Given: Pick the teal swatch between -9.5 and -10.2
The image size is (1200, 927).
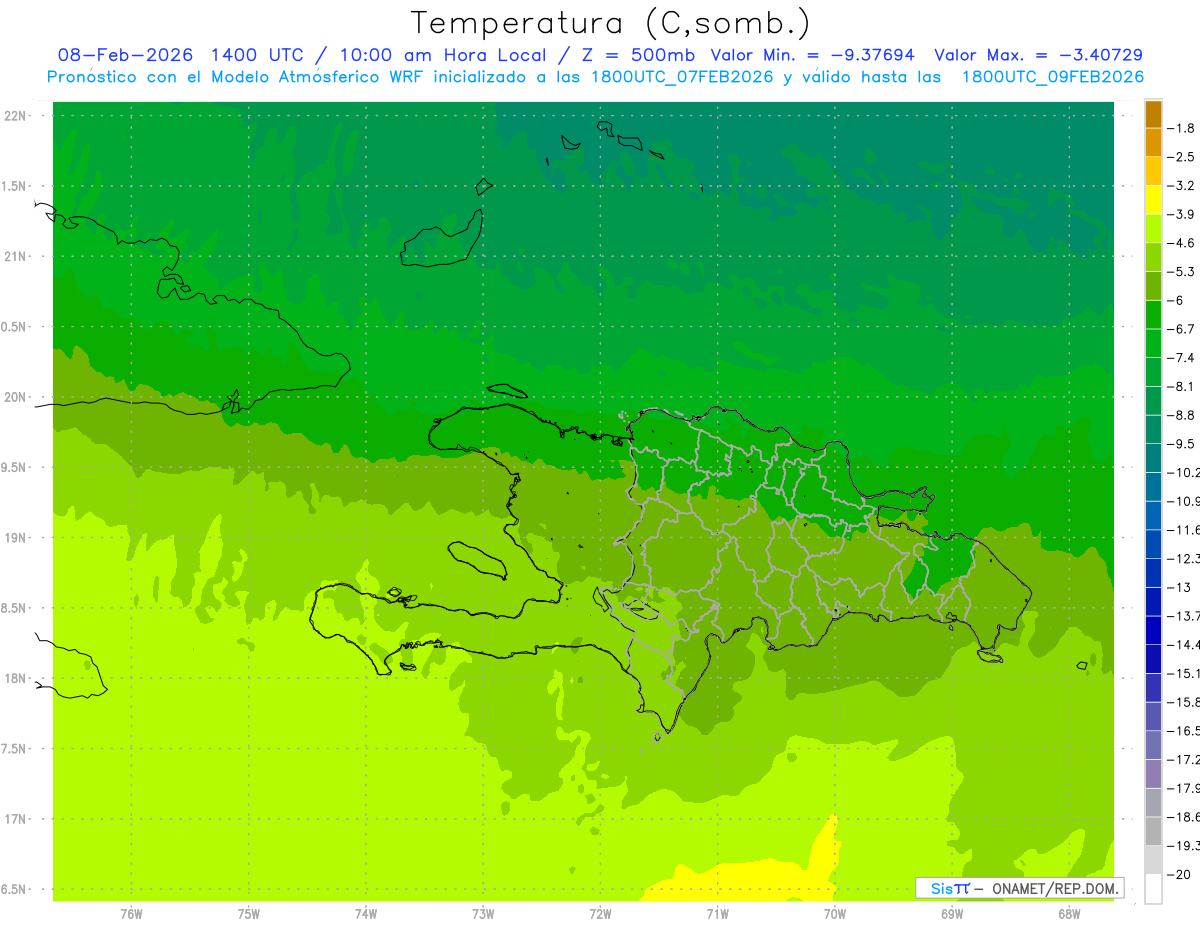Looking at the screenshot, I should click(1153, 458).
